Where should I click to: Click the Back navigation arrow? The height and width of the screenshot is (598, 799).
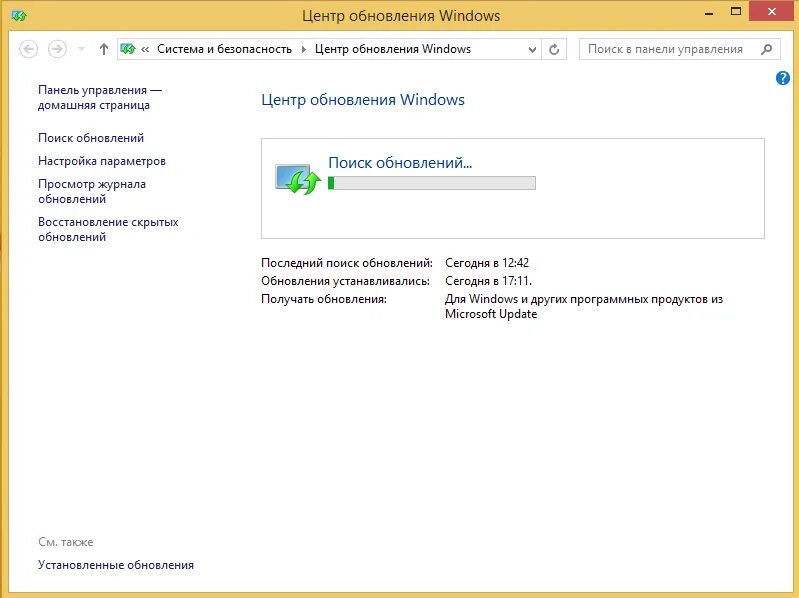point(29,49)
